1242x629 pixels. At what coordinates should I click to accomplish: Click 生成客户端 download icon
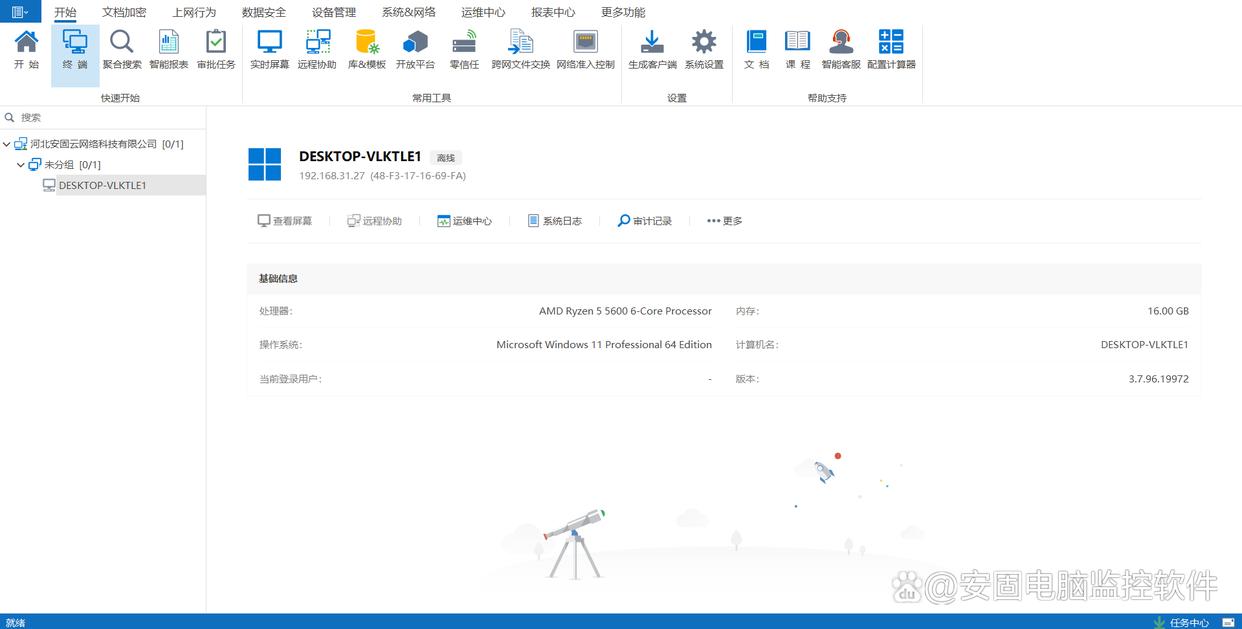[x=652, y=49]
